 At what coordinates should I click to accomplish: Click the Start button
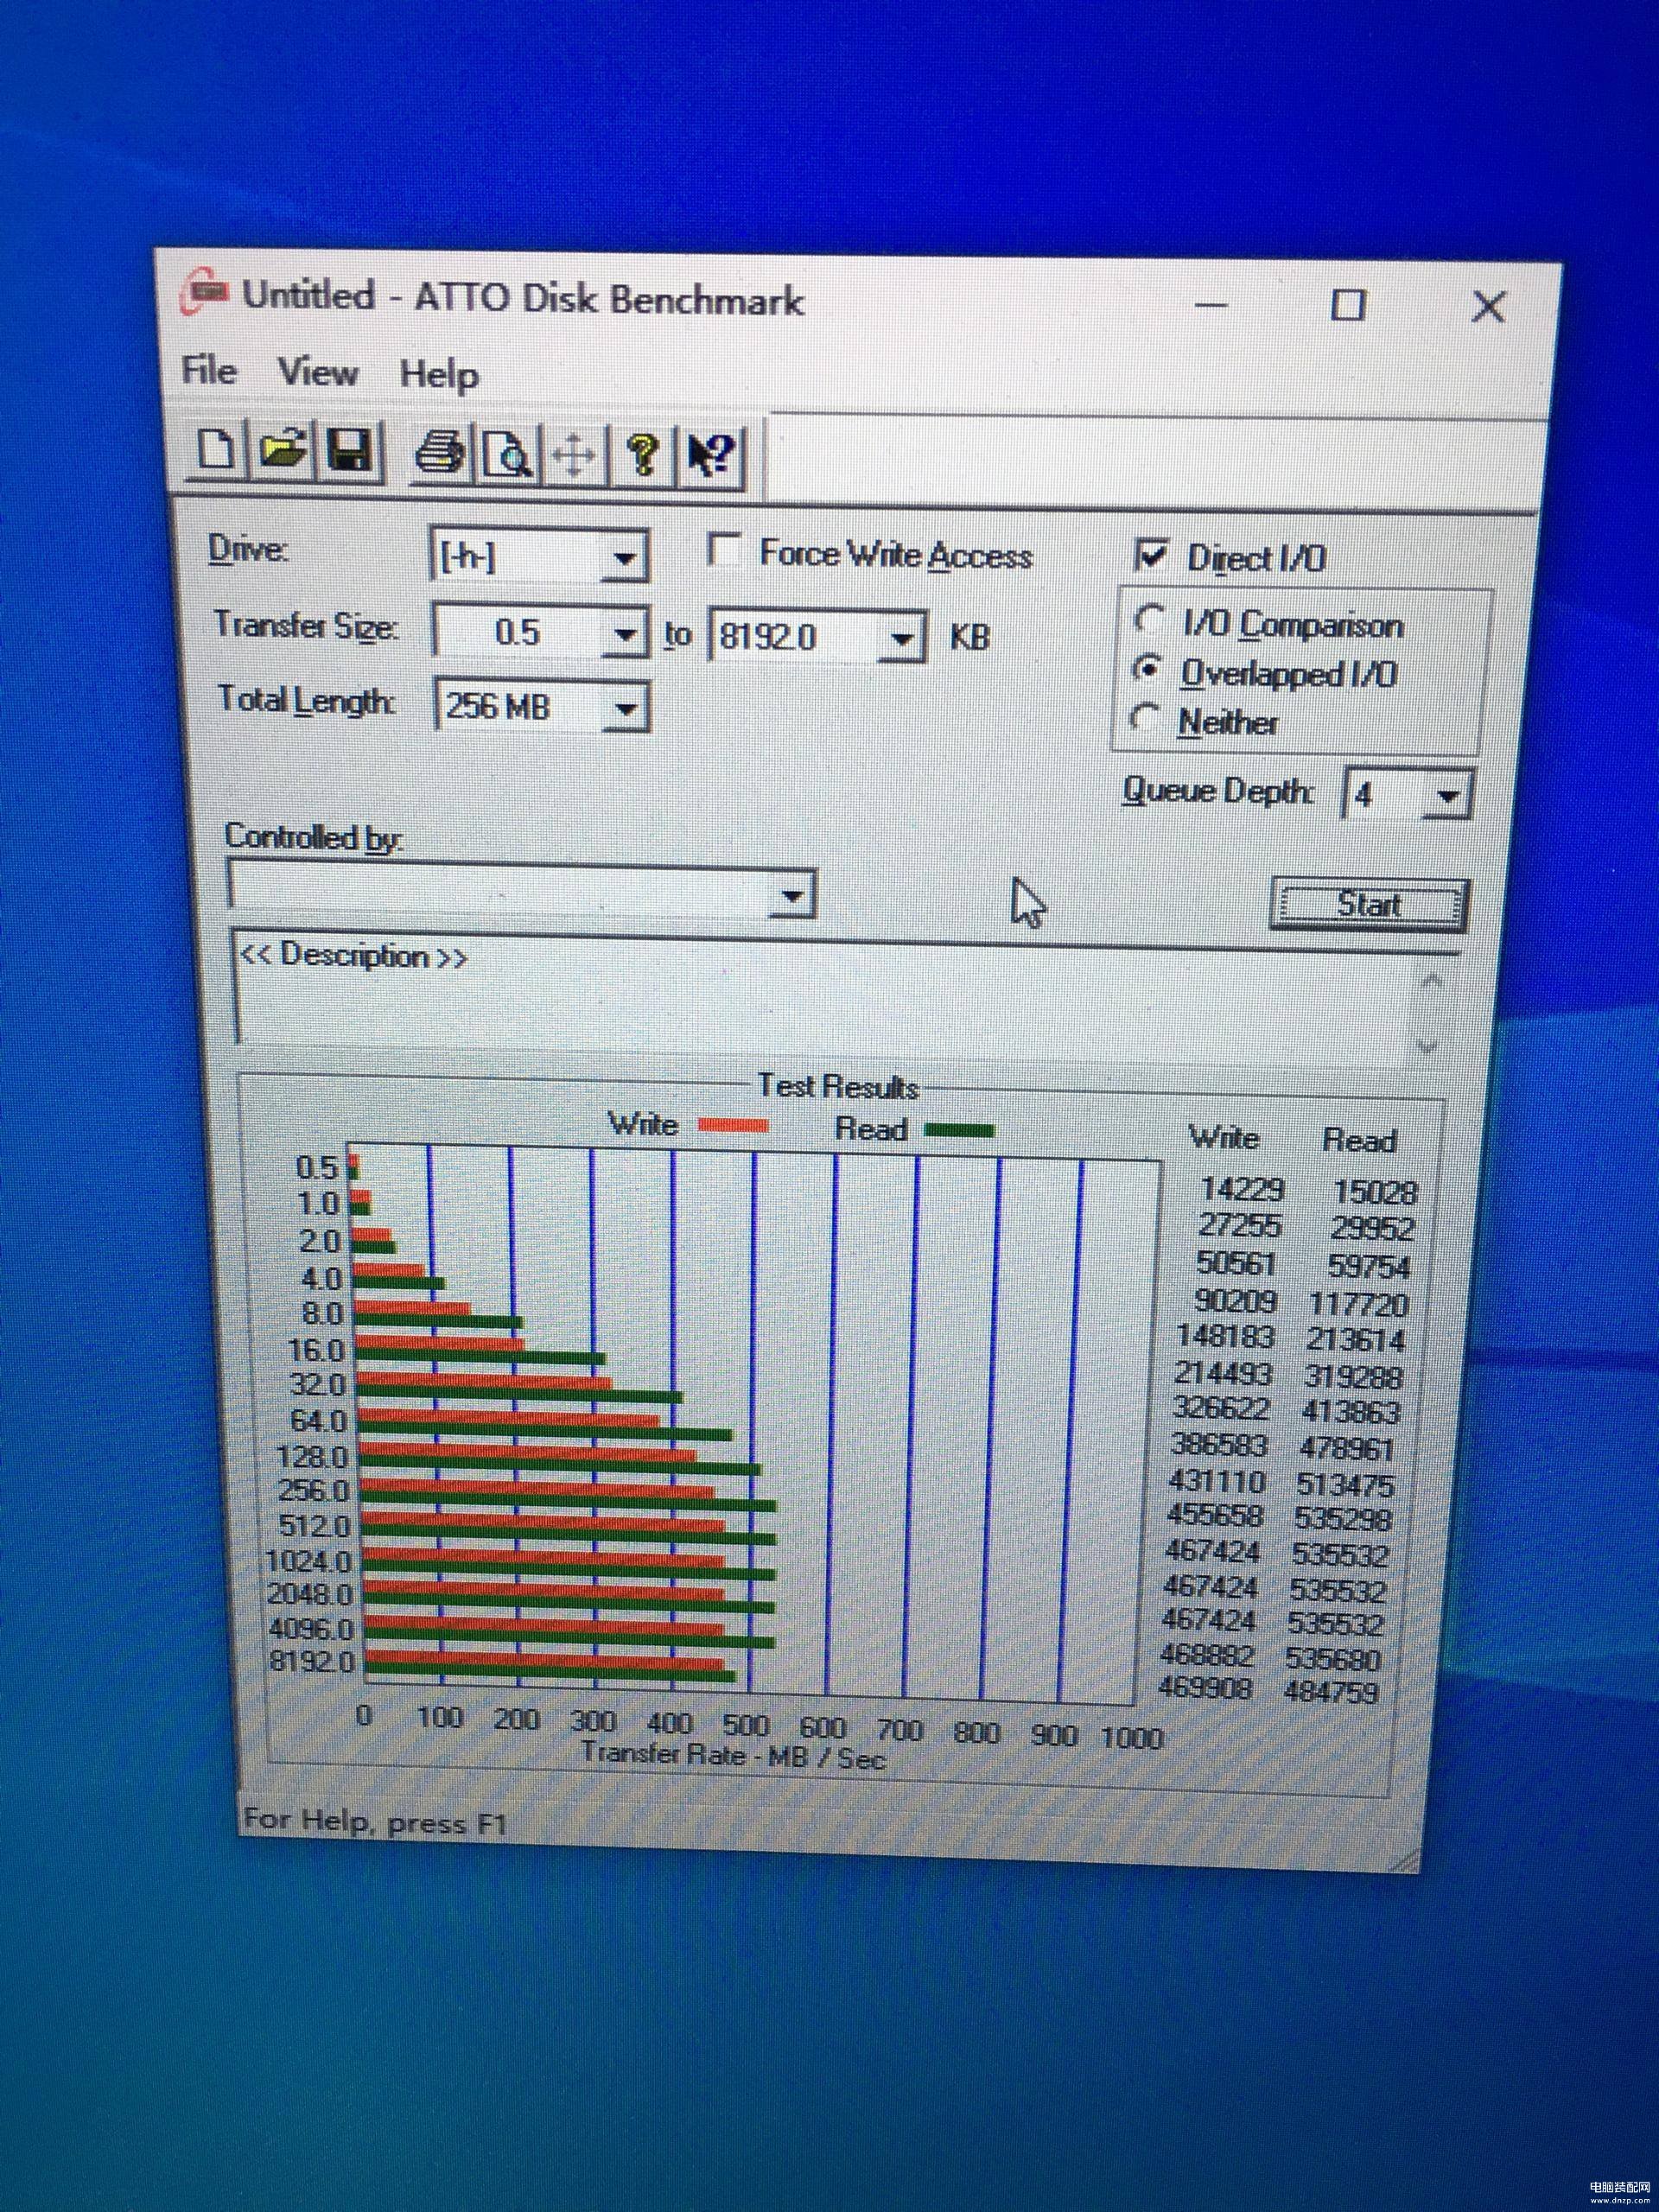pyautogui.click(x=1369, y=904)
